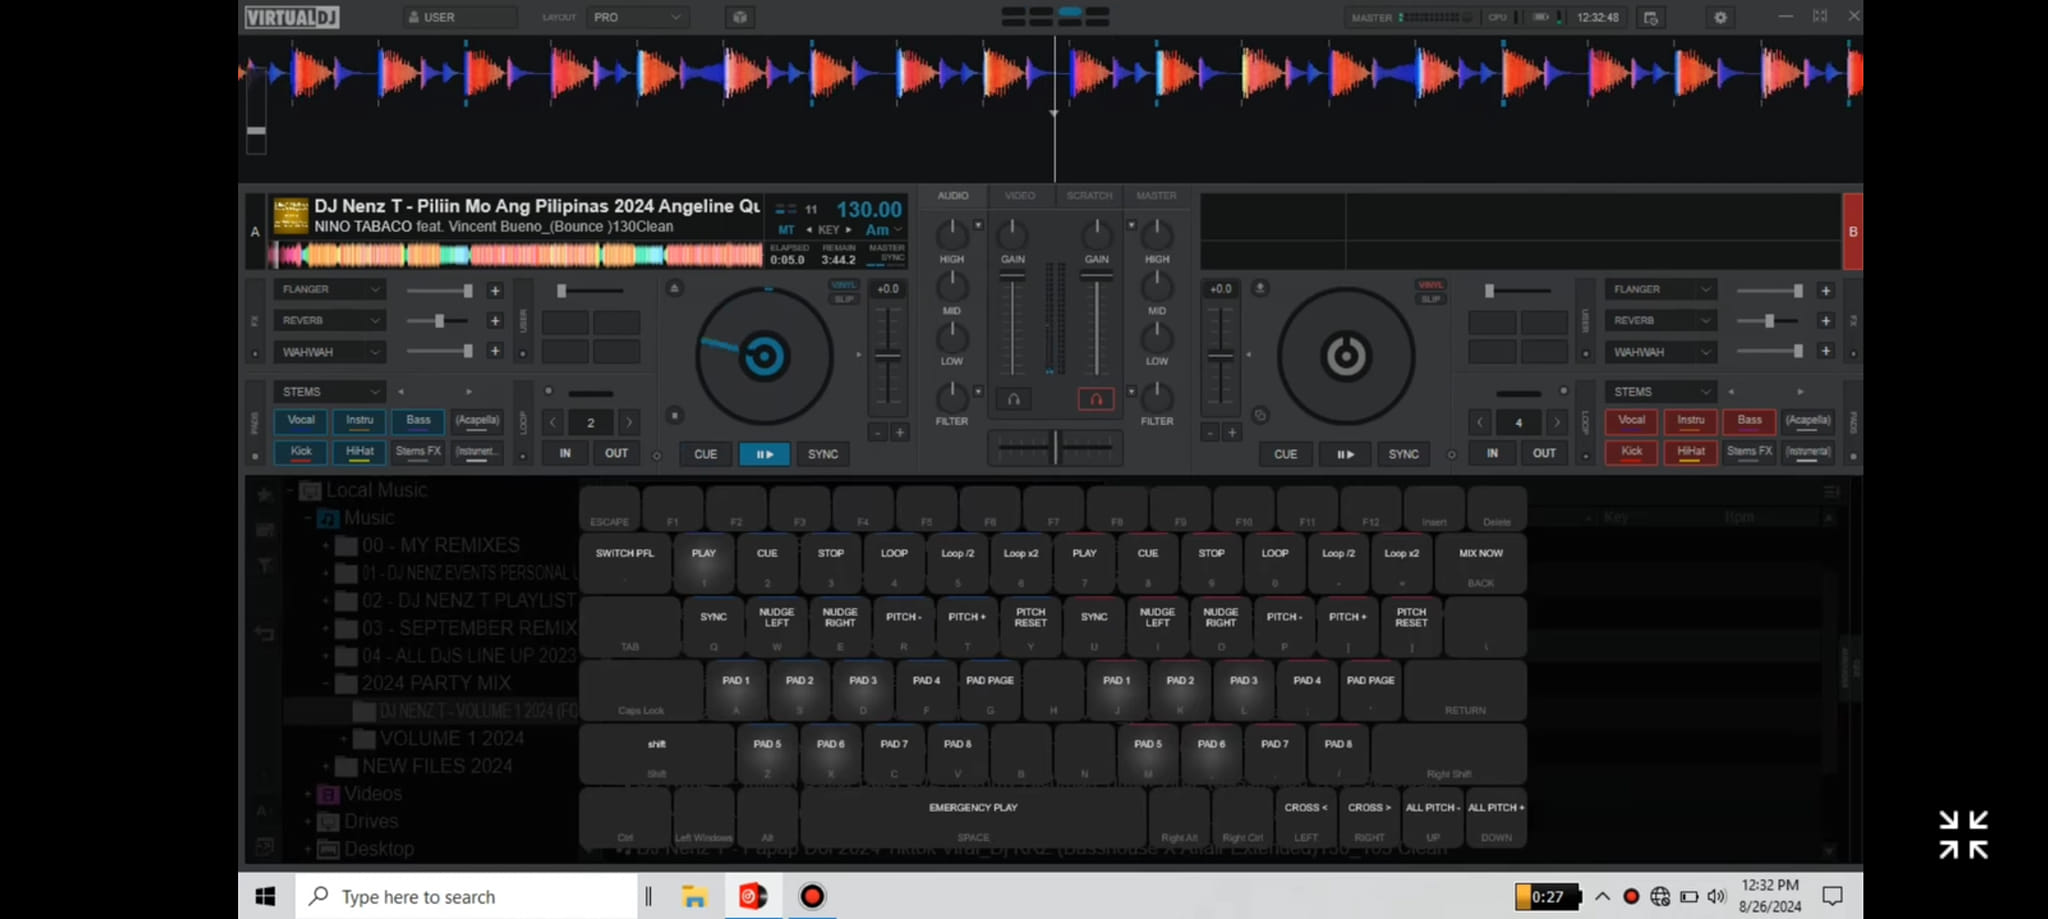The image size is (2048, 919).
Task: Click deck B red headphone PFL button
Action: click(x=1096, y=399)
